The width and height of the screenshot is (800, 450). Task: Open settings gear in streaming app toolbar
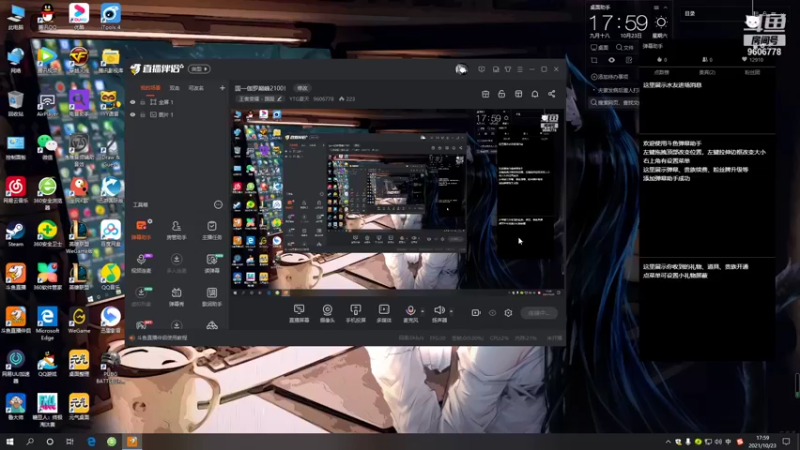[x=508, y=313]
